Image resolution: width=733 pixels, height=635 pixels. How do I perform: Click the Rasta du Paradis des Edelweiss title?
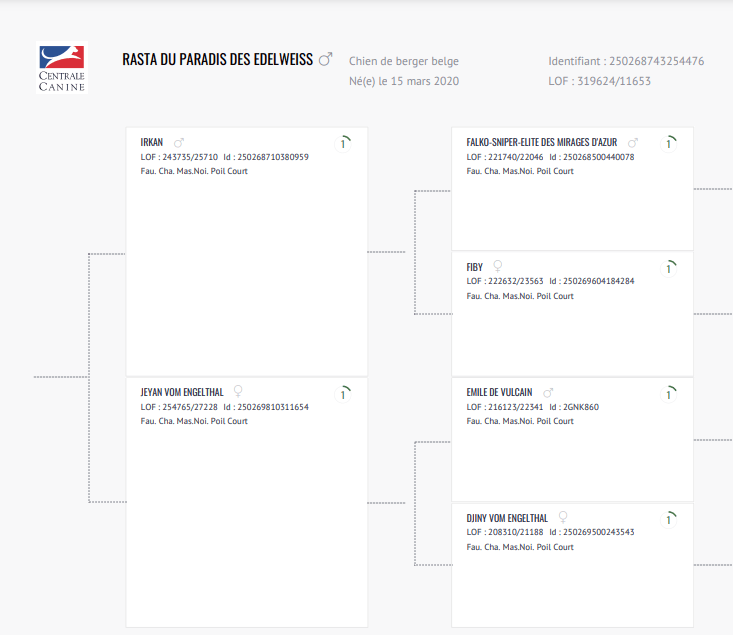click(217, 60)
